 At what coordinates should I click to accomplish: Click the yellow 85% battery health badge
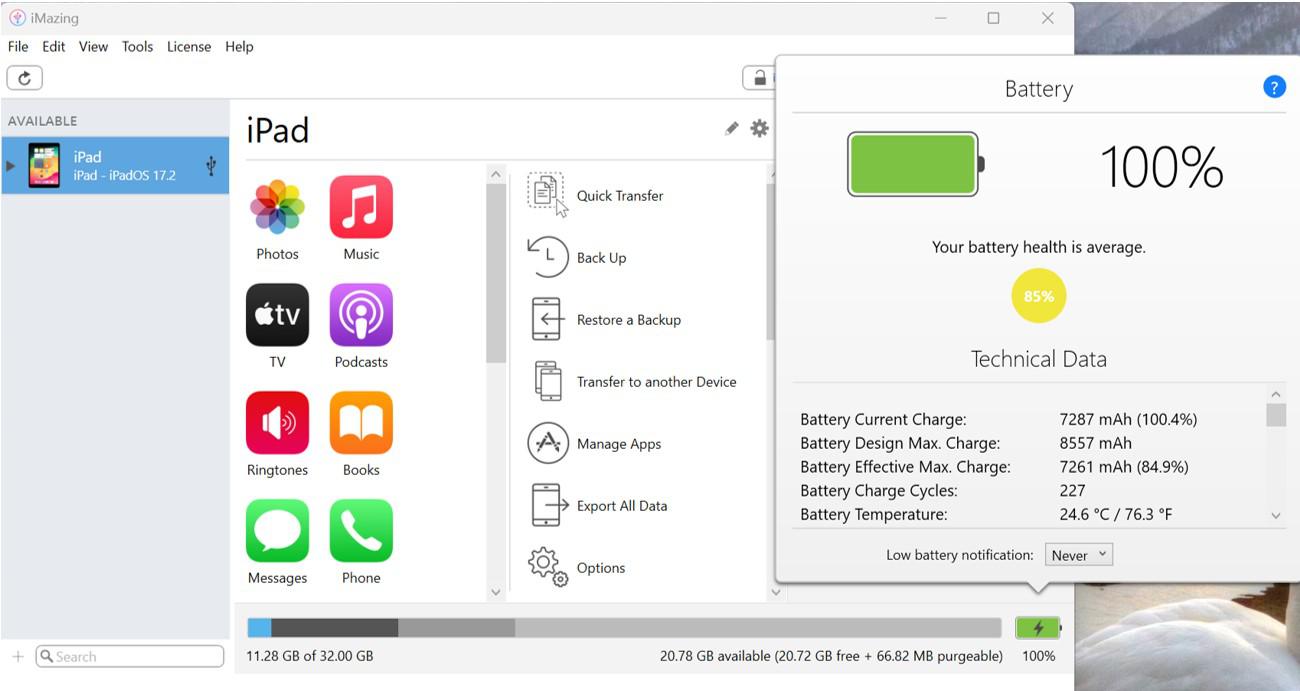(1039, 296)
